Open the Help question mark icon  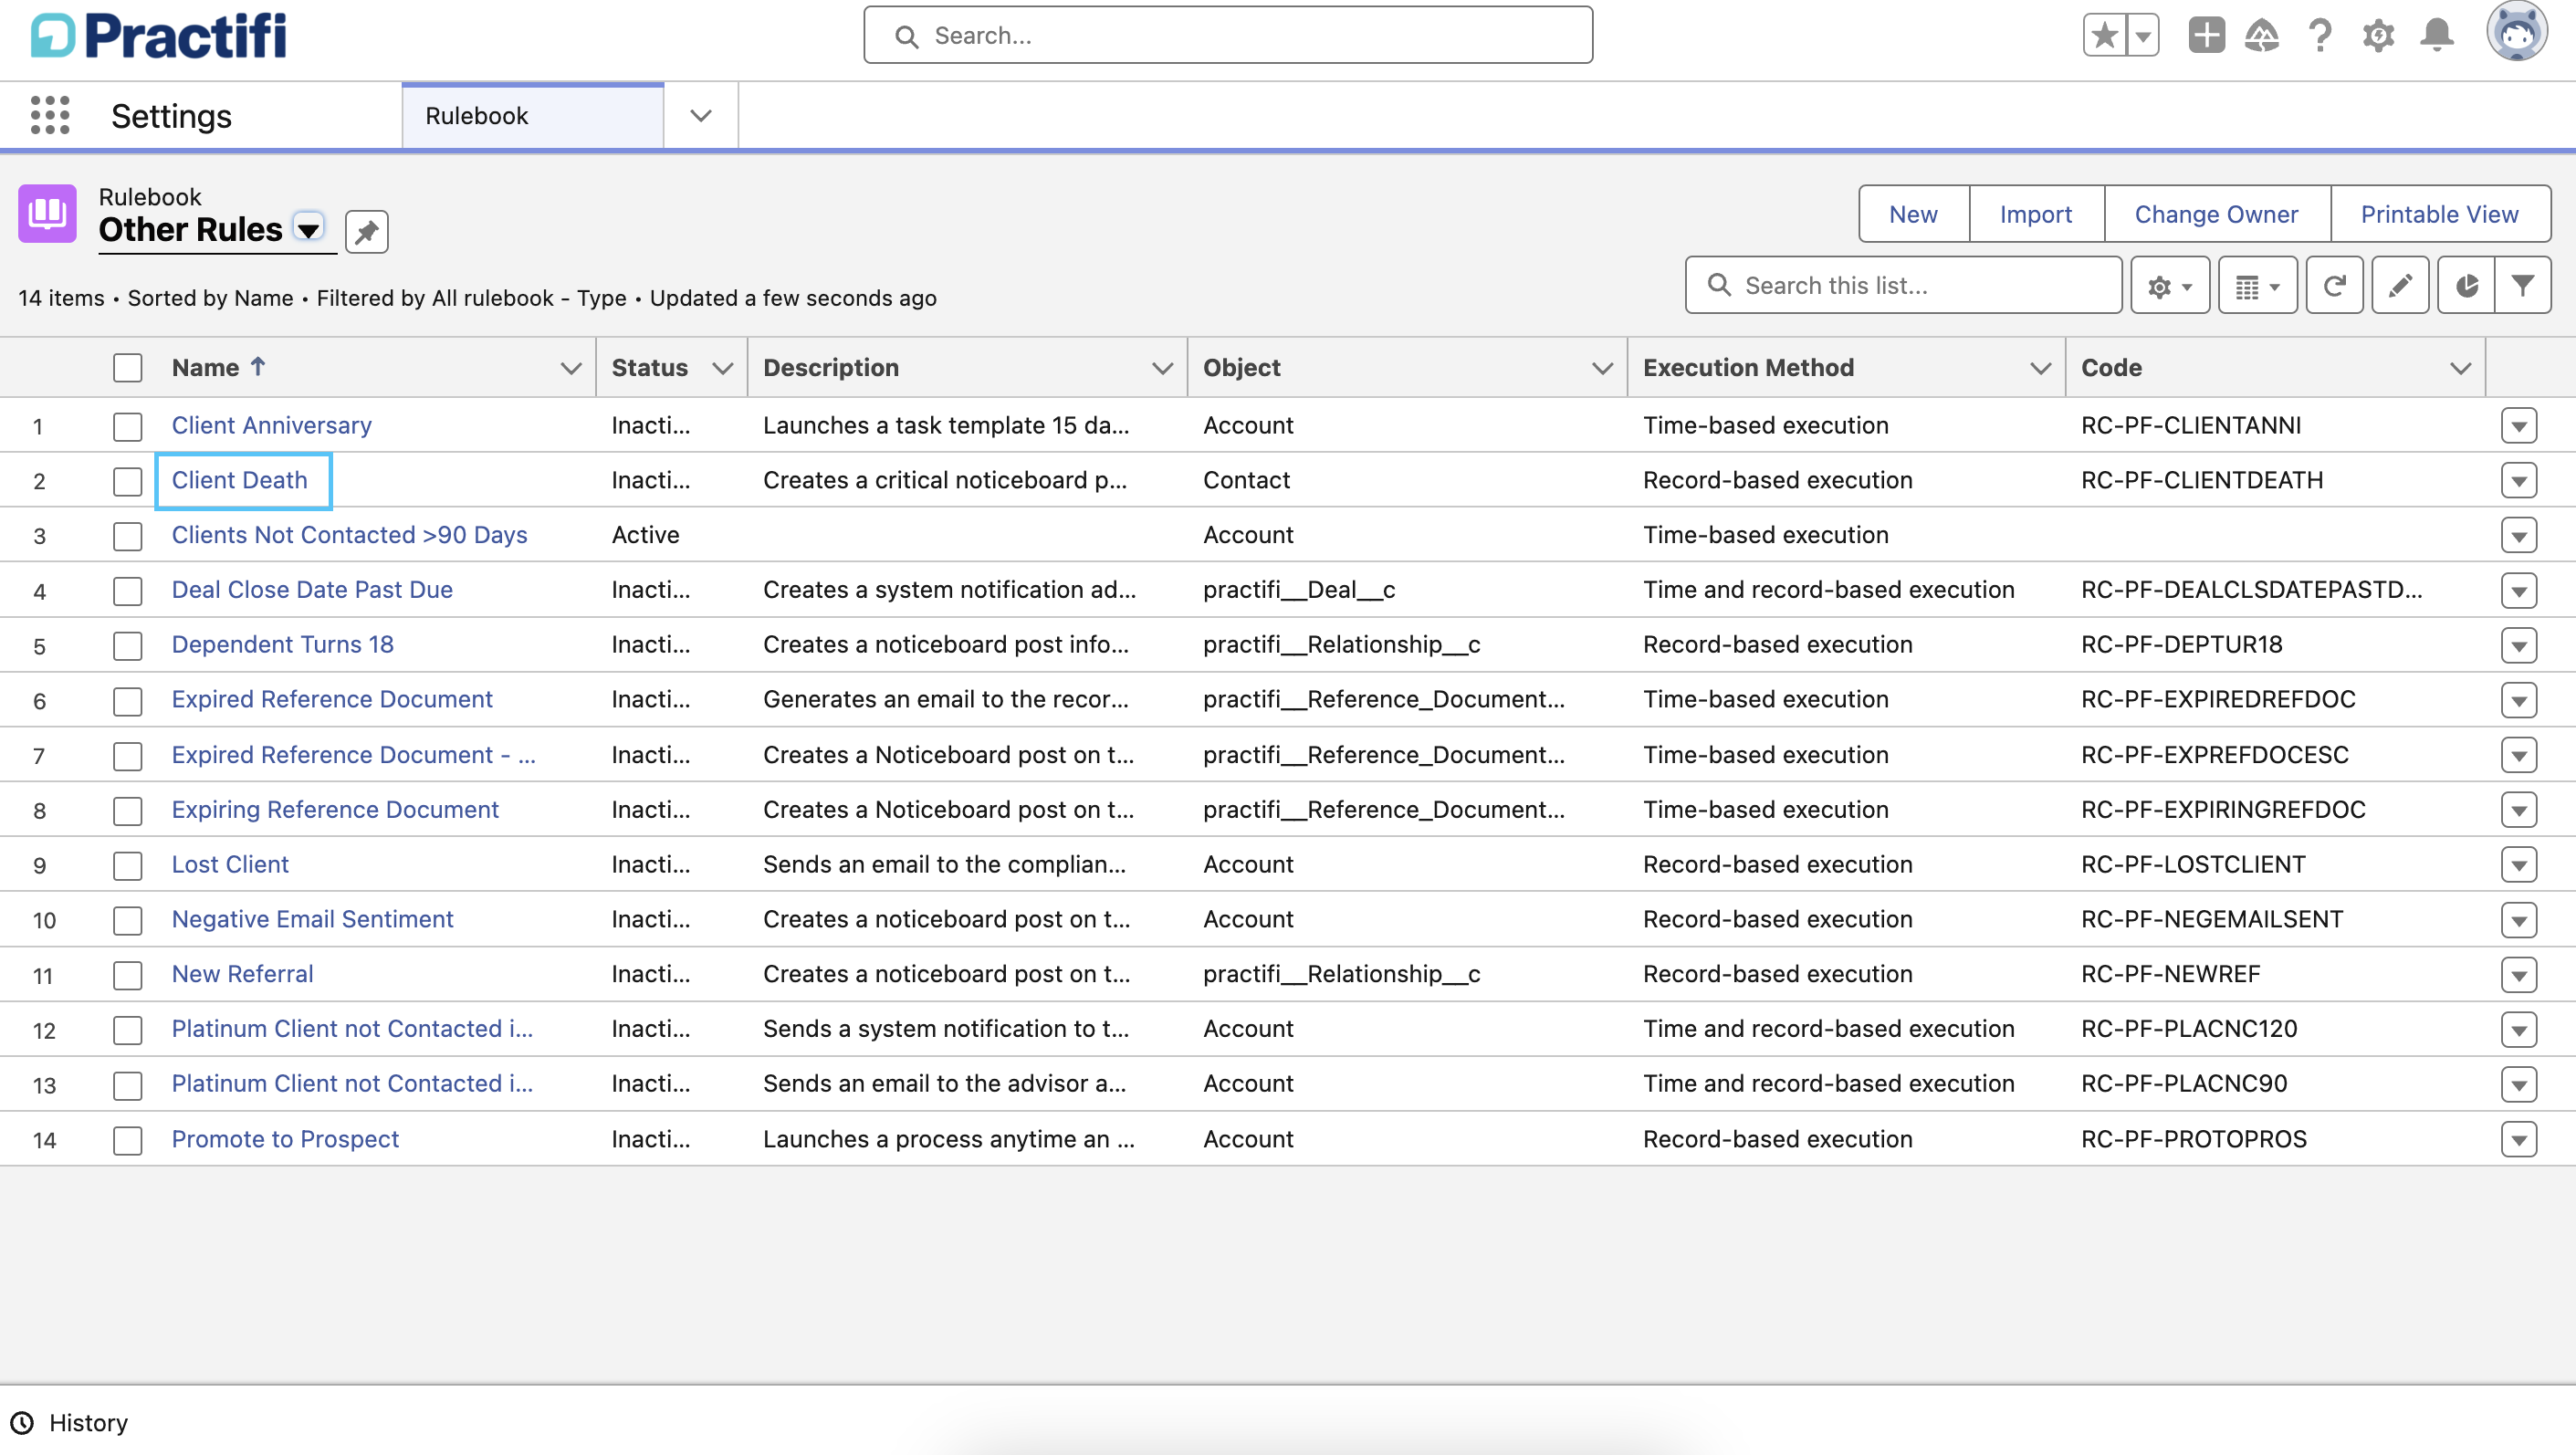(2320, 36)
